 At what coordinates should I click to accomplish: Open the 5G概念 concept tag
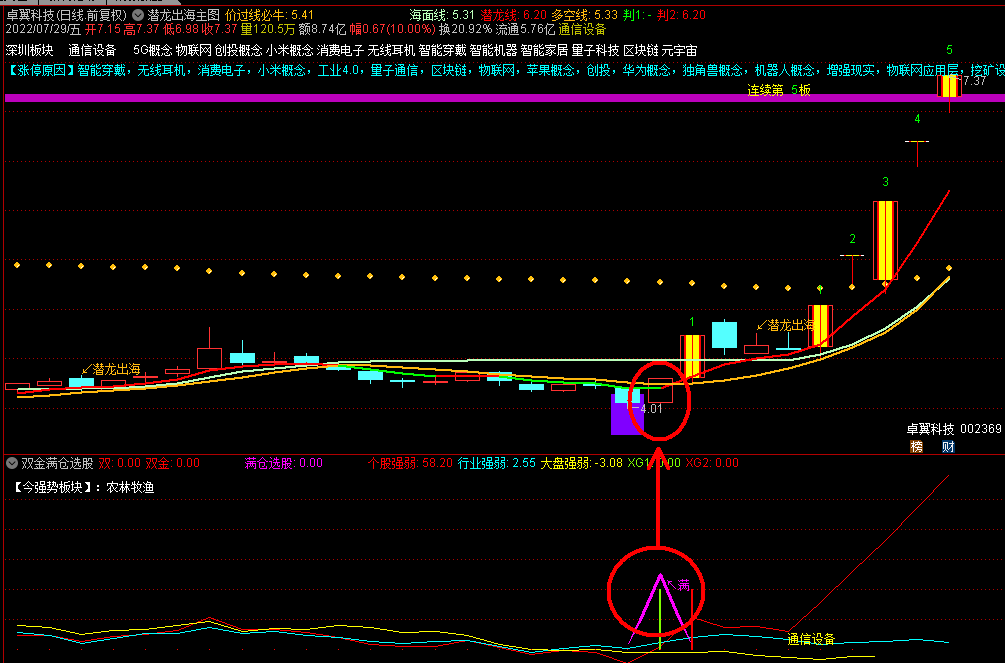[153, 51]
